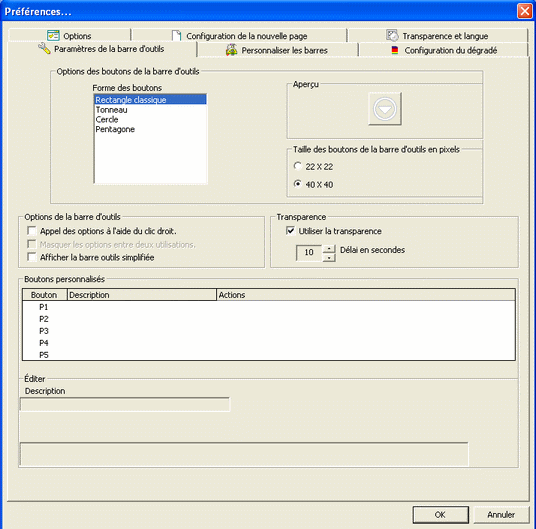Click the colored gradient icon on dégradé tab
The width and height of the screenshot is (536, 529).
(x=395, y=50)
